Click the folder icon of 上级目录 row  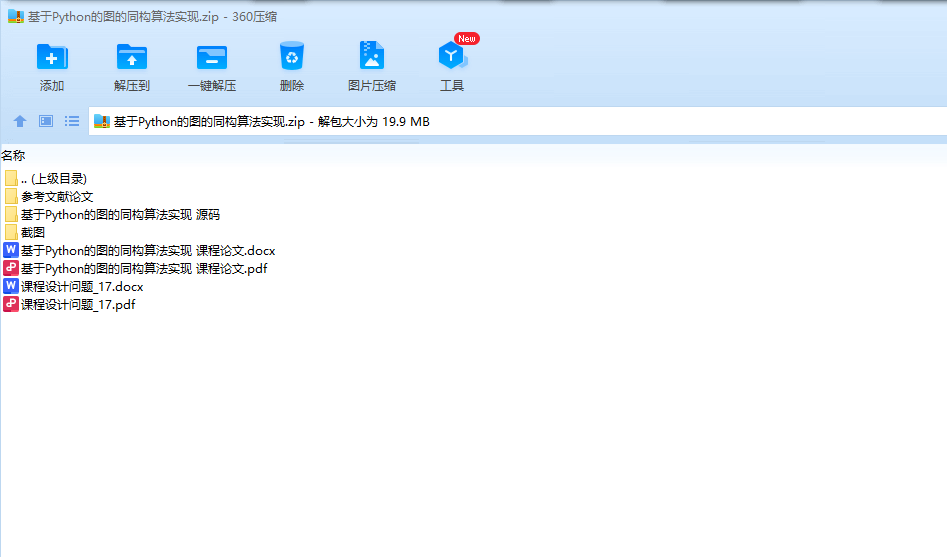click(11, 178)
